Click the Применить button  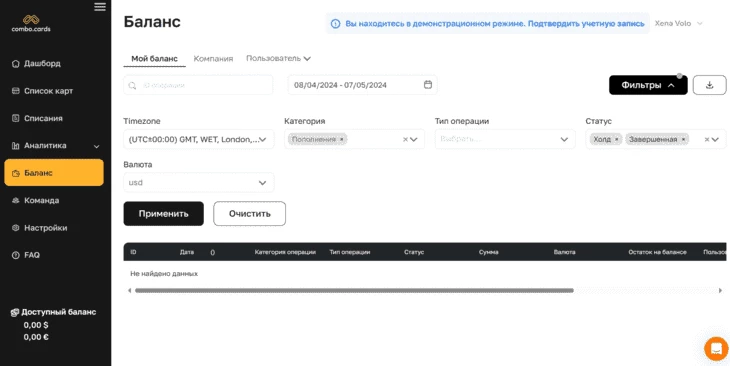163,214
